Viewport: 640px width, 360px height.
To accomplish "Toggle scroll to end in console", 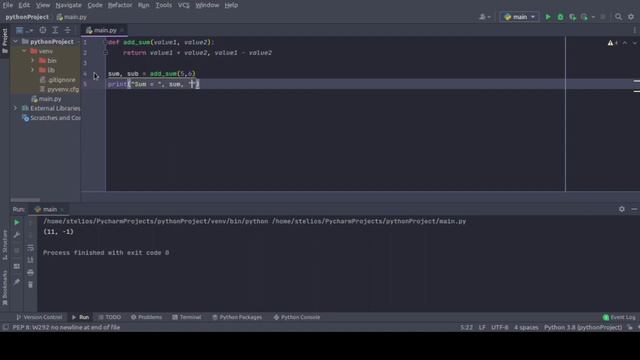I will point(31,260).
